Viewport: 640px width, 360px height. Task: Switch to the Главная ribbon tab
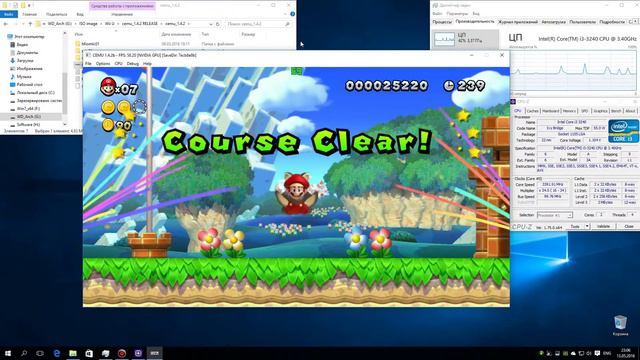29,14
